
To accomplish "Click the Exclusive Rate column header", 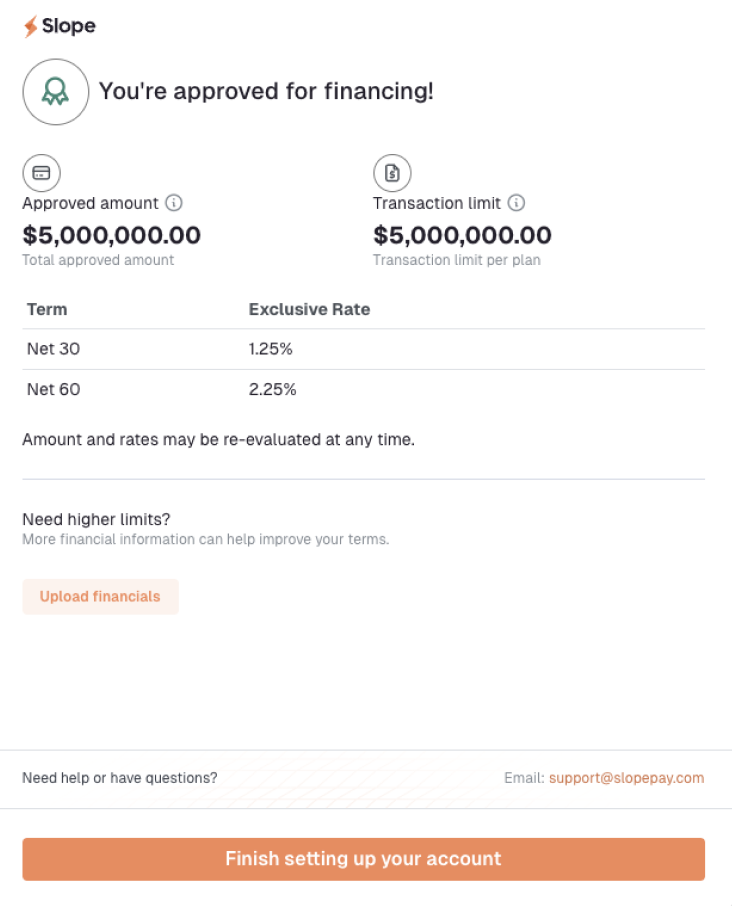I will [309, 309].
